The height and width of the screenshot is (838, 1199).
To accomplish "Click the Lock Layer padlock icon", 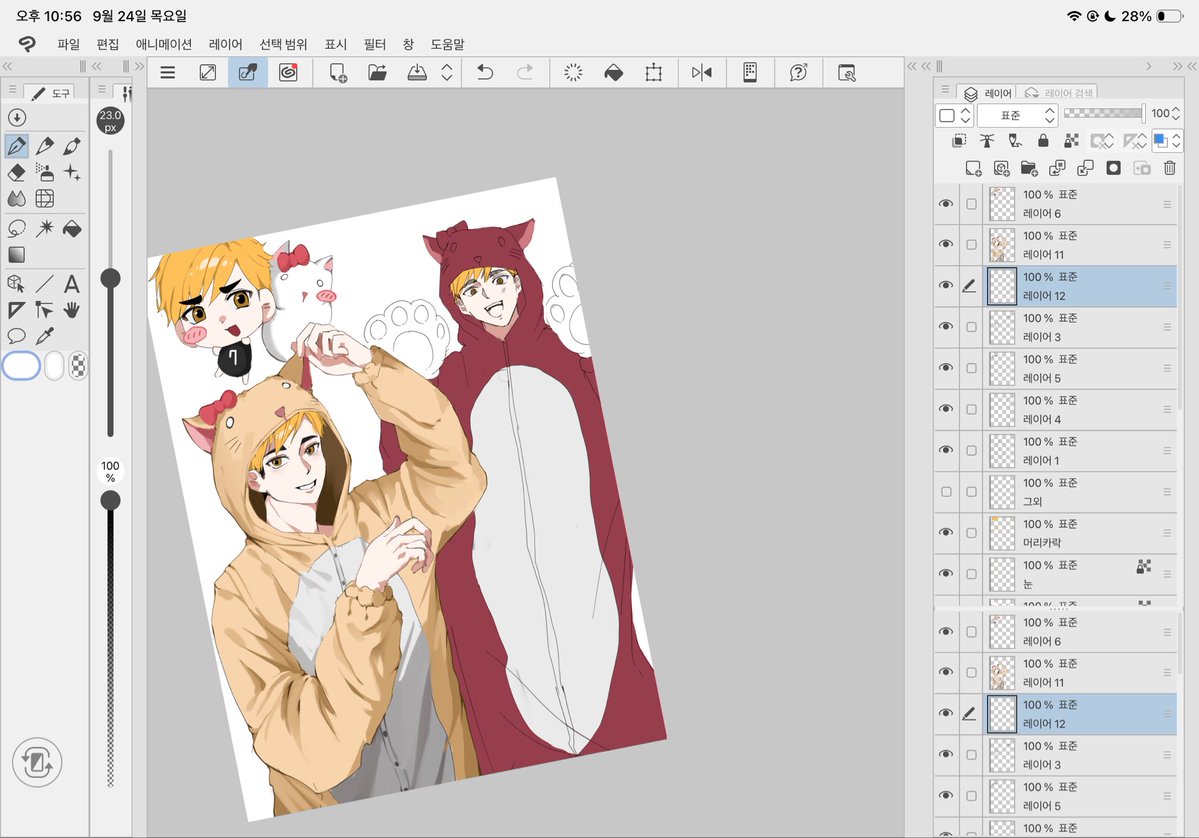I will 1043,140.
